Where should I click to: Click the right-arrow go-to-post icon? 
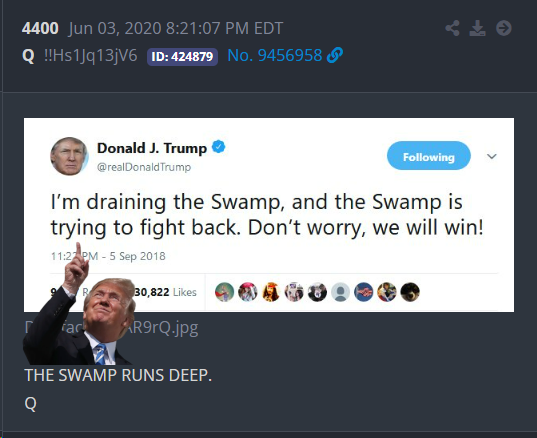504,28
